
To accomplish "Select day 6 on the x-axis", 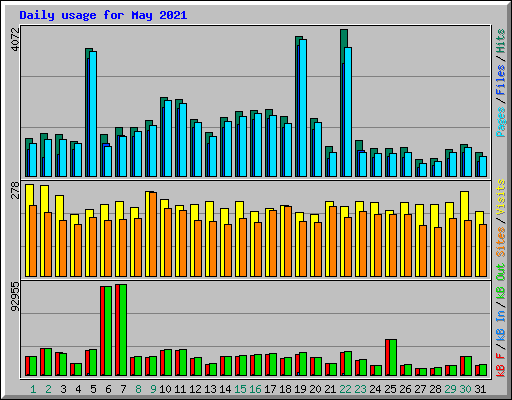I will 108,389.
